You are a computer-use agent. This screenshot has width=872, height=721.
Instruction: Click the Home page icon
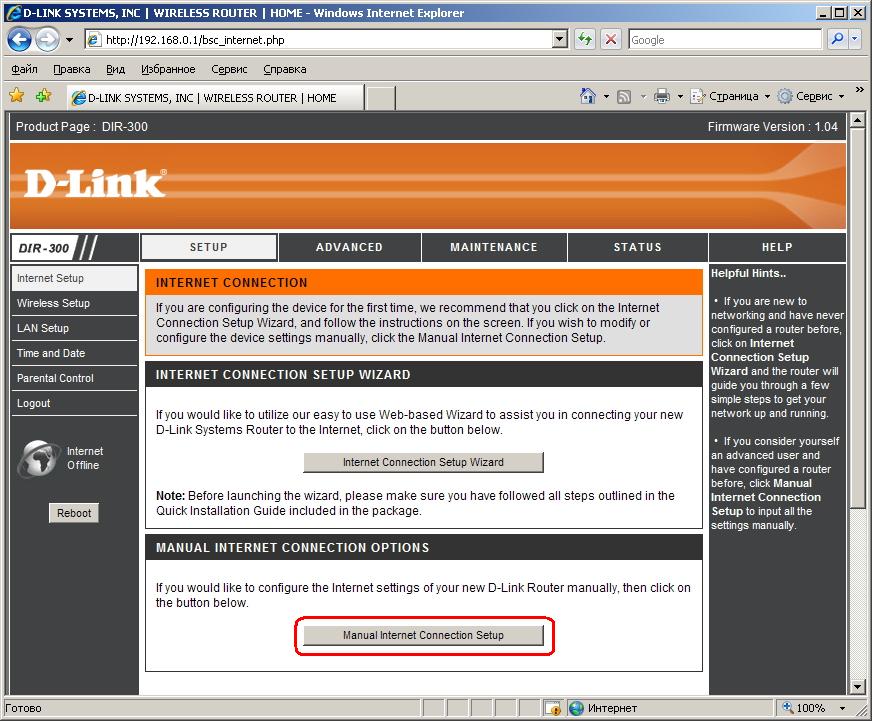589,96
